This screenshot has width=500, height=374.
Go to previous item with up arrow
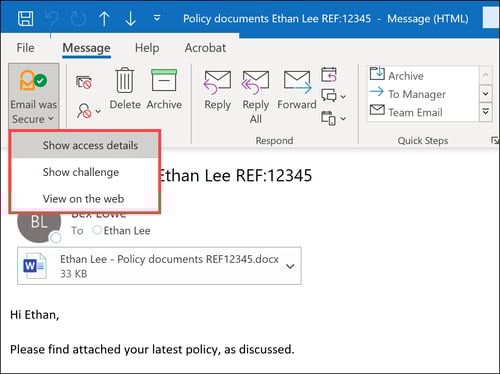[x=104, y=18]
